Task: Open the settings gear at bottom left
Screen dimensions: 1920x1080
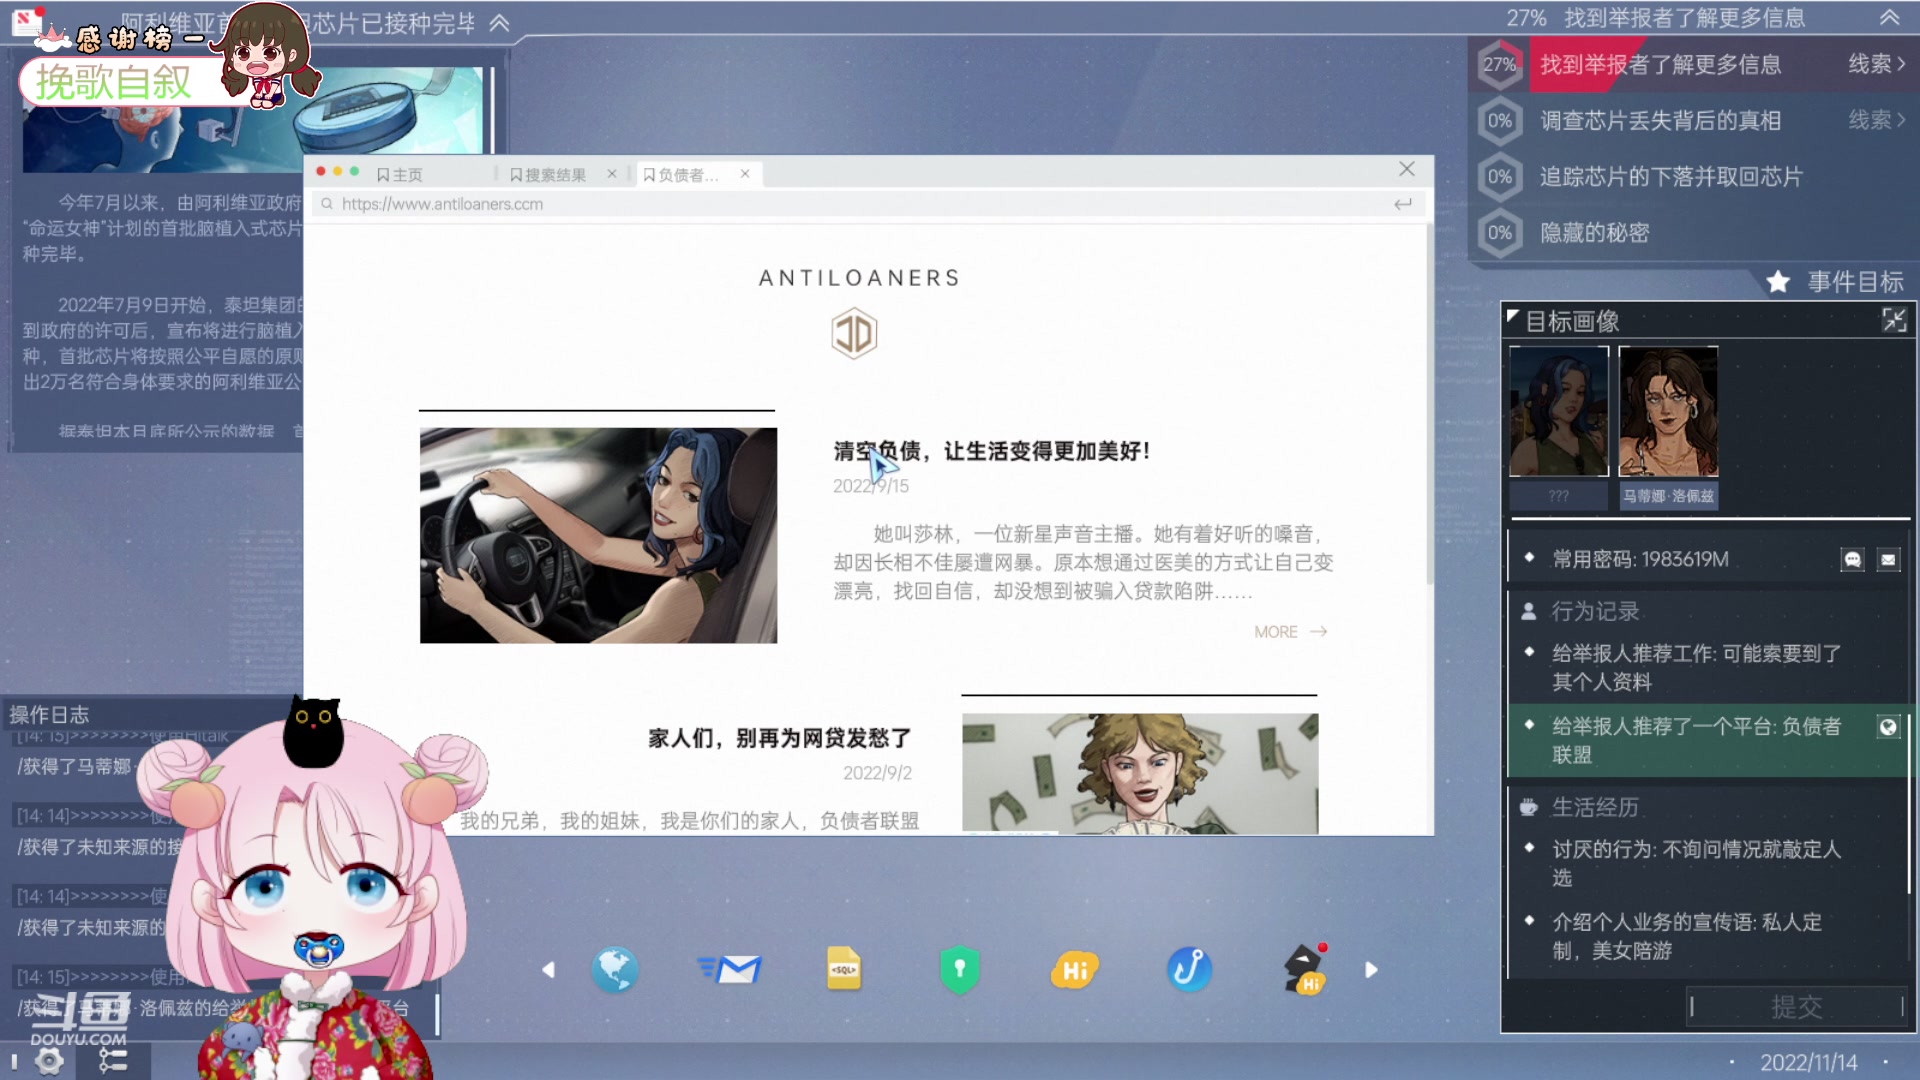Action: coord(49,1061)
